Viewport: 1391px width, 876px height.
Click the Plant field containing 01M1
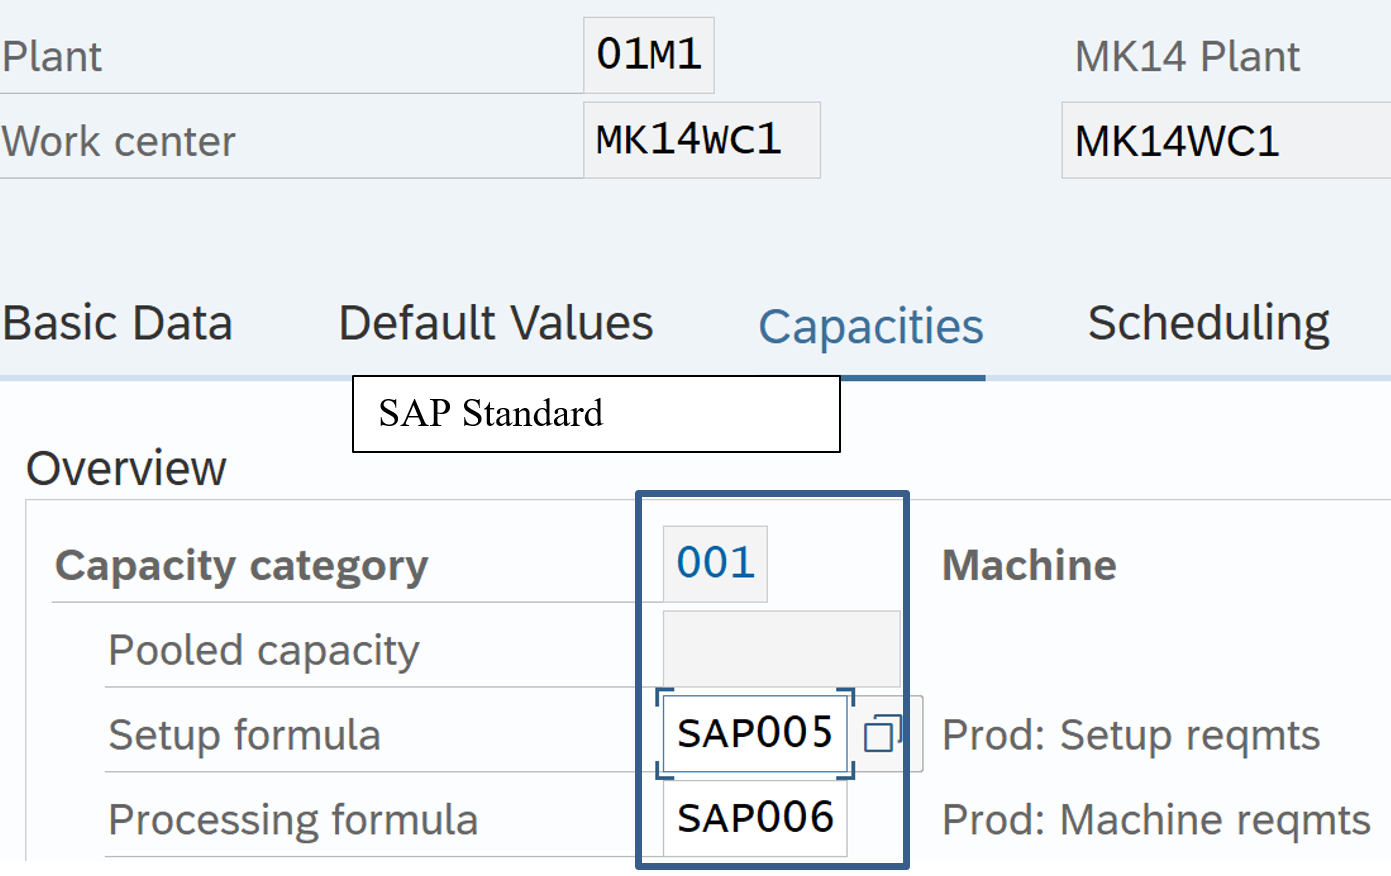[648, 55]
